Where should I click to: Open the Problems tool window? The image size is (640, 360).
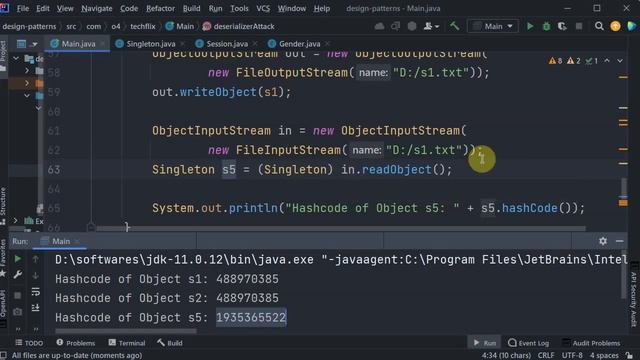[x=76, y=343]
